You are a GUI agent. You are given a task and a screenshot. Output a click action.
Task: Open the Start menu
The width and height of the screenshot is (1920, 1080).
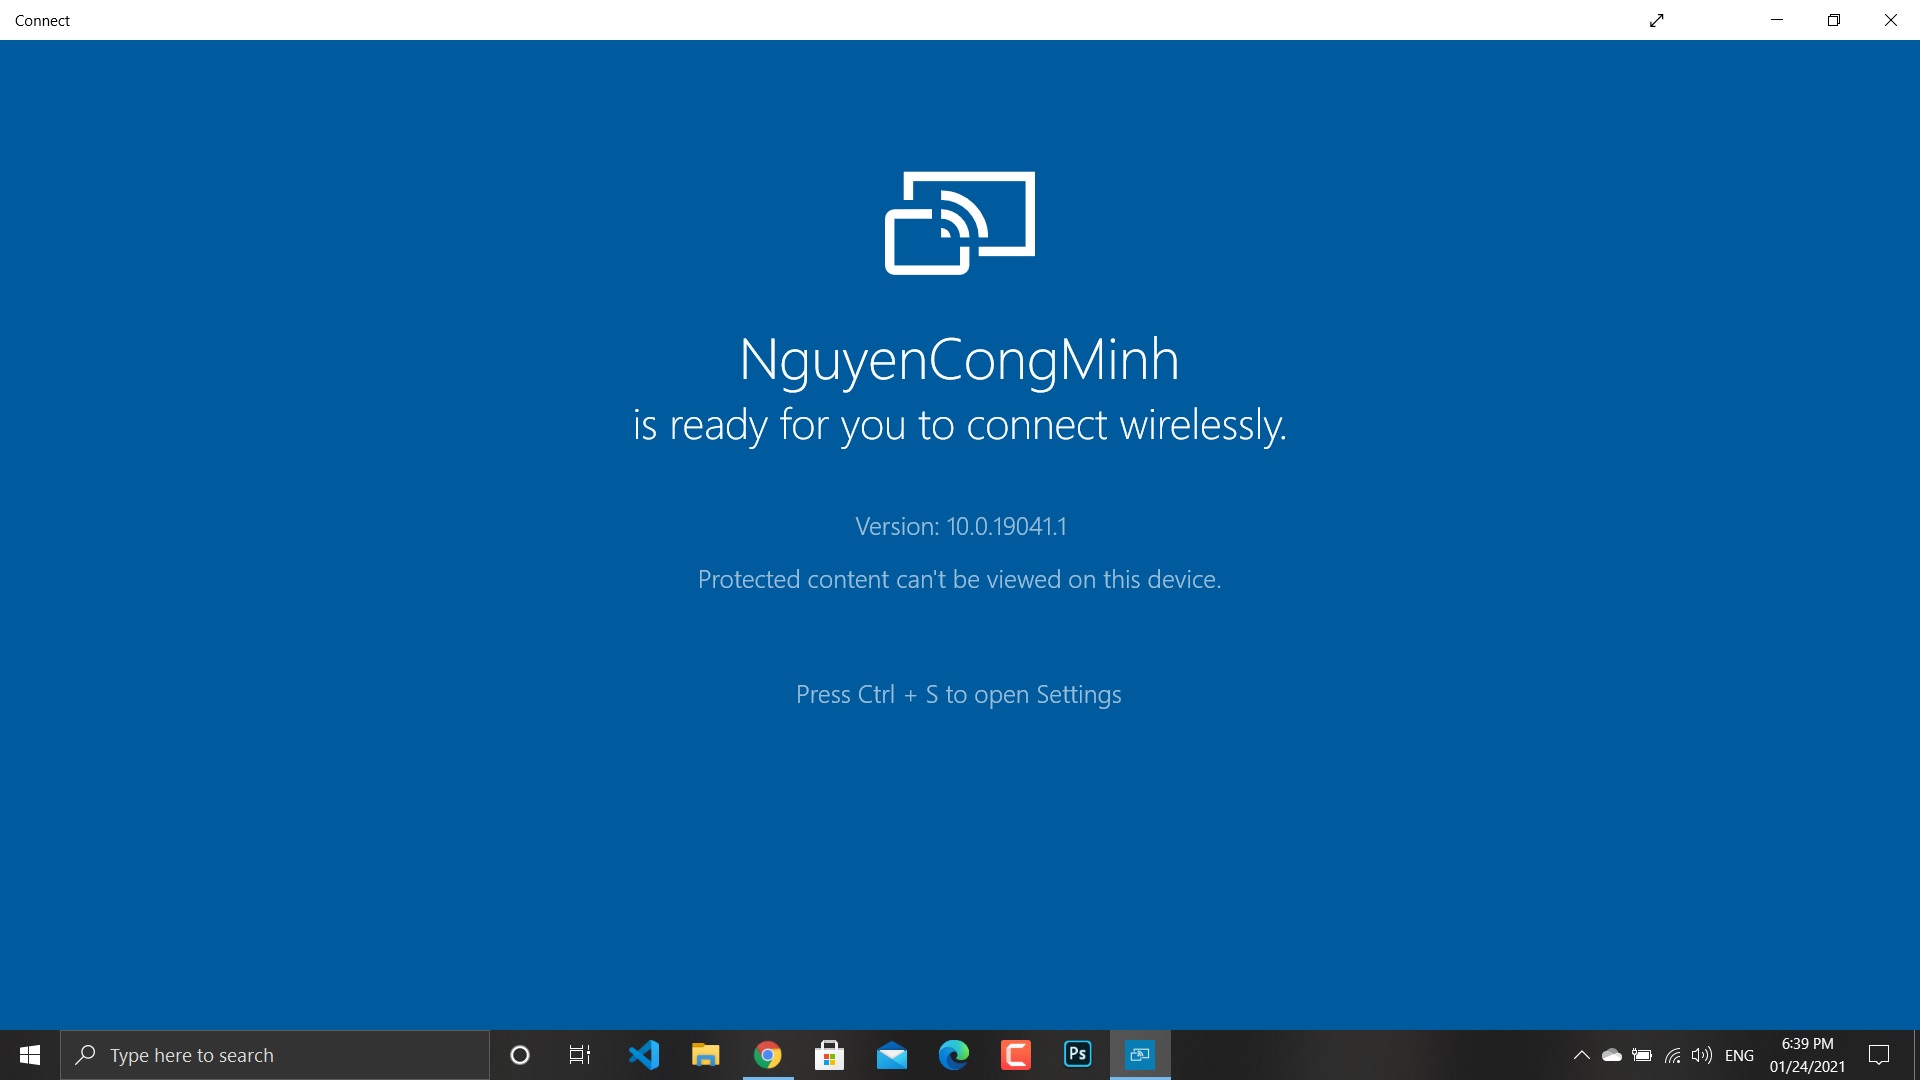29,1055
